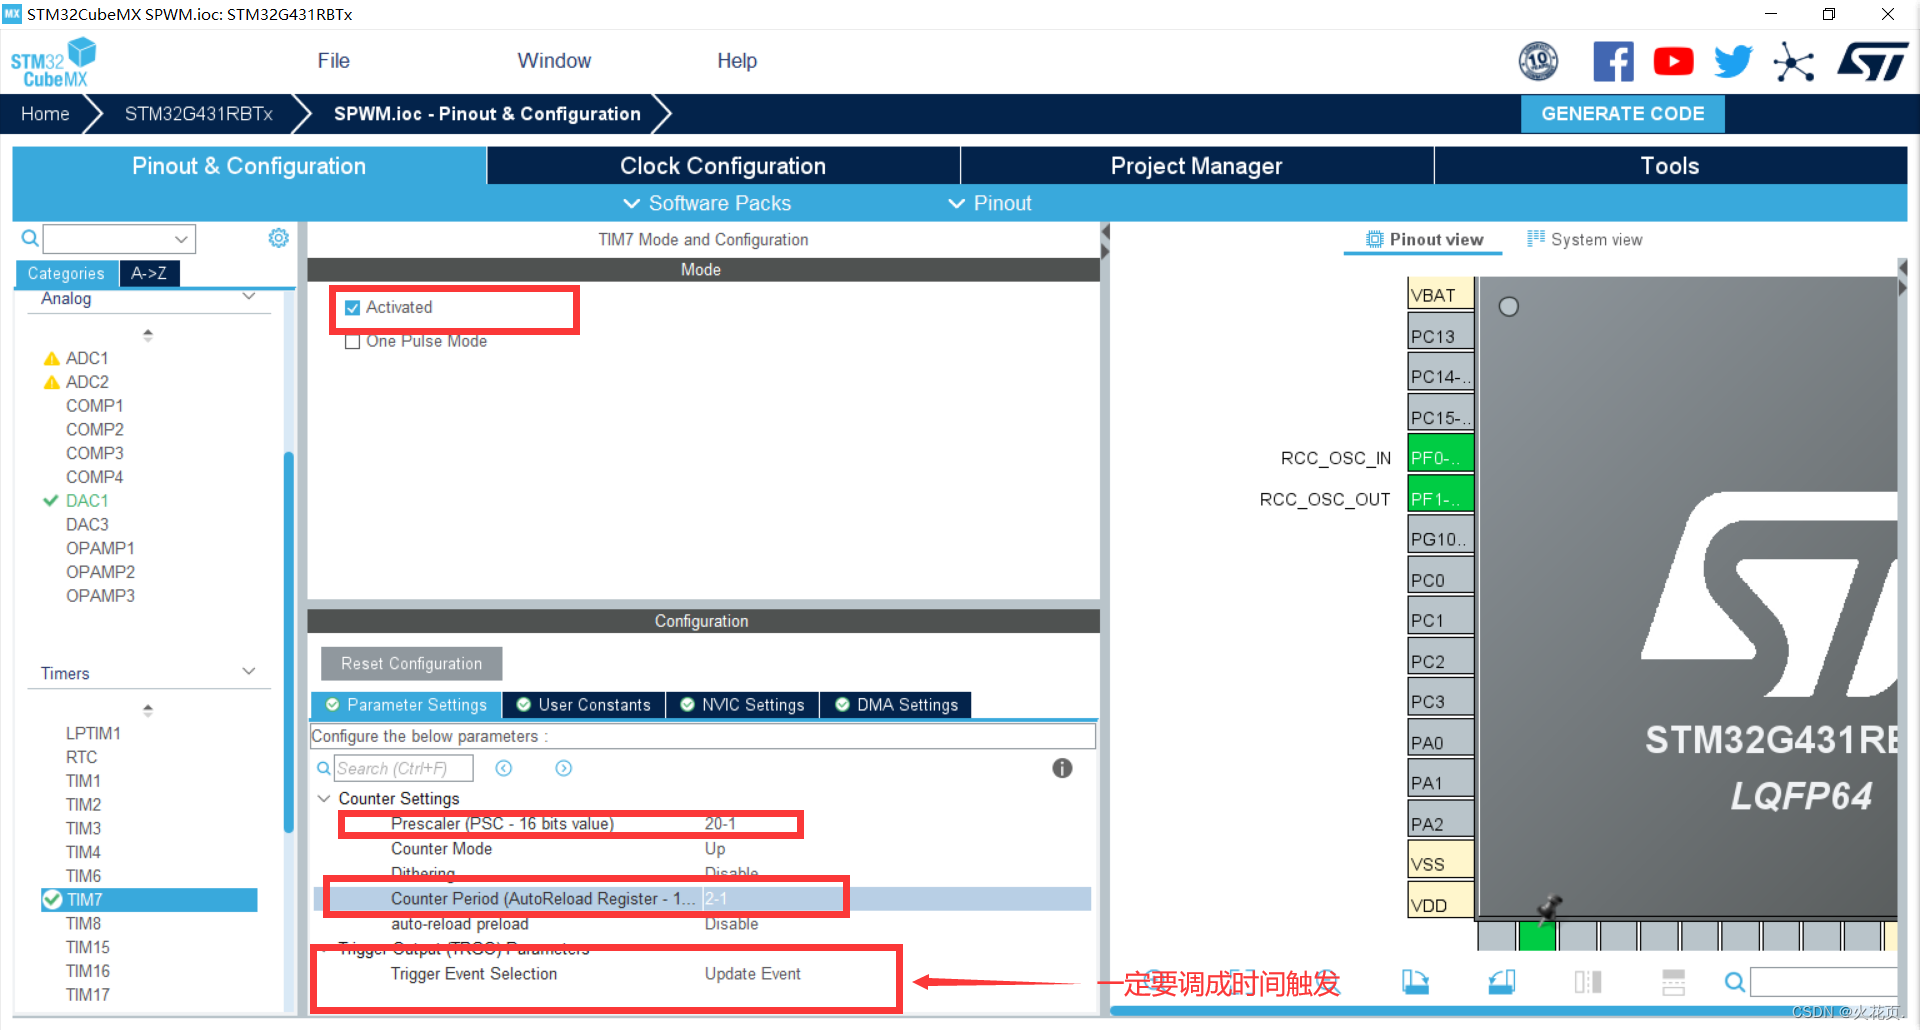Click the TIM7 enabled check icon
The height and width of the screenshot is (1030, 1920).
click(x=52, y=899)
